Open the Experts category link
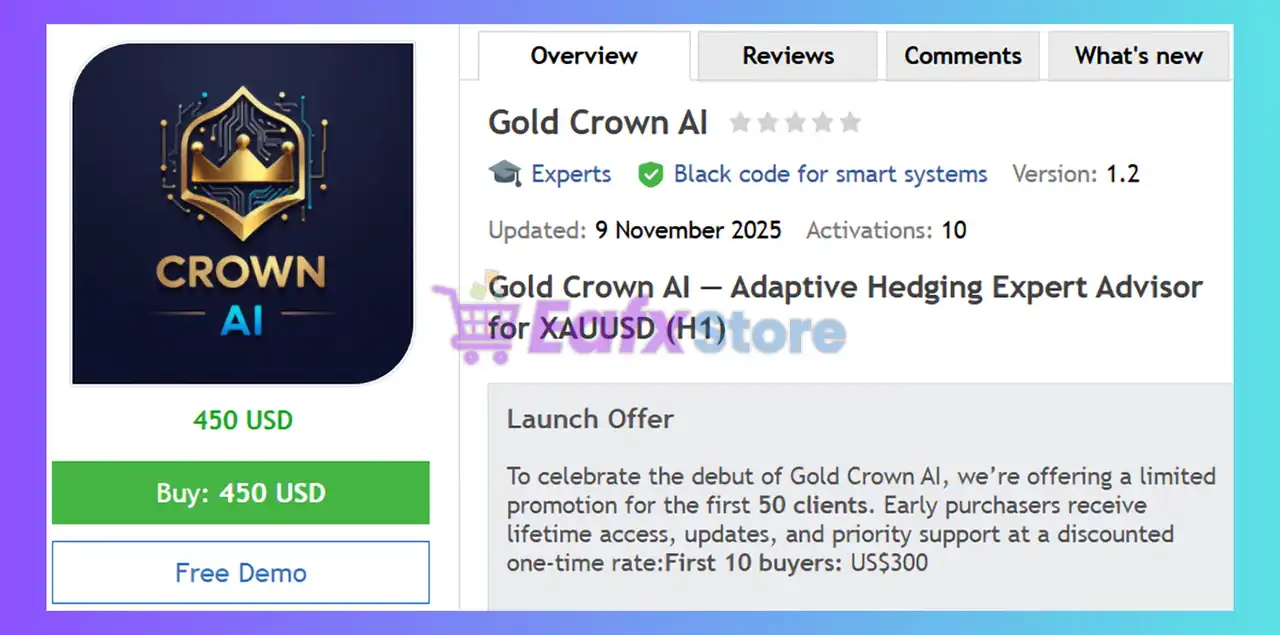This screenshot has height=635, width=1280. [571, 174]
